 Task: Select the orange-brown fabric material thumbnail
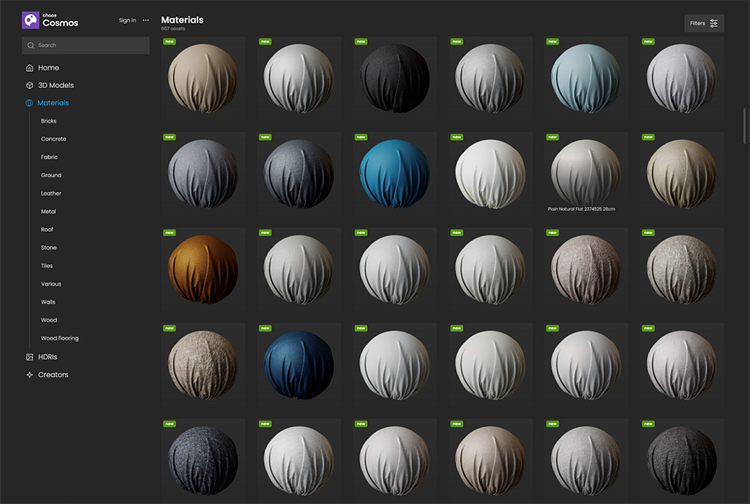[x=203, y=269]
